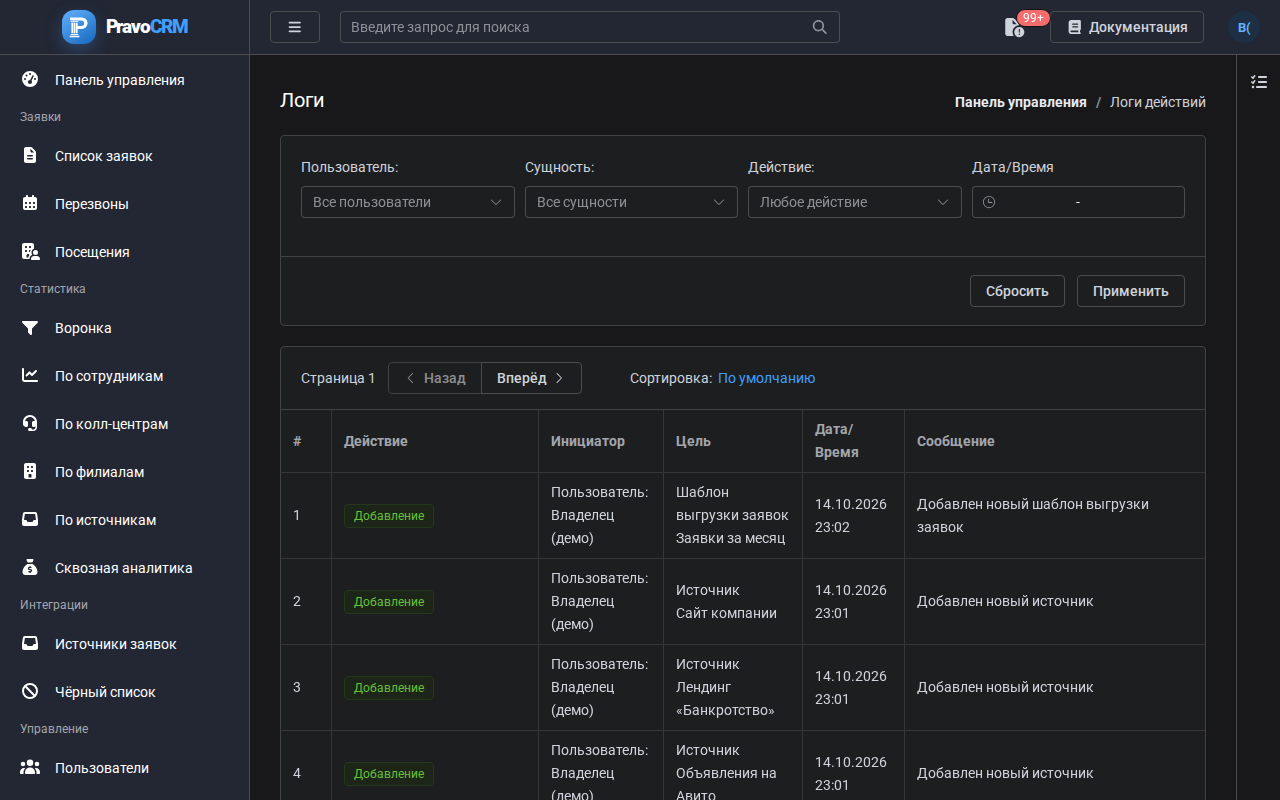
Task: Click the PravoCRM logo icon
Action: [79, 27]
